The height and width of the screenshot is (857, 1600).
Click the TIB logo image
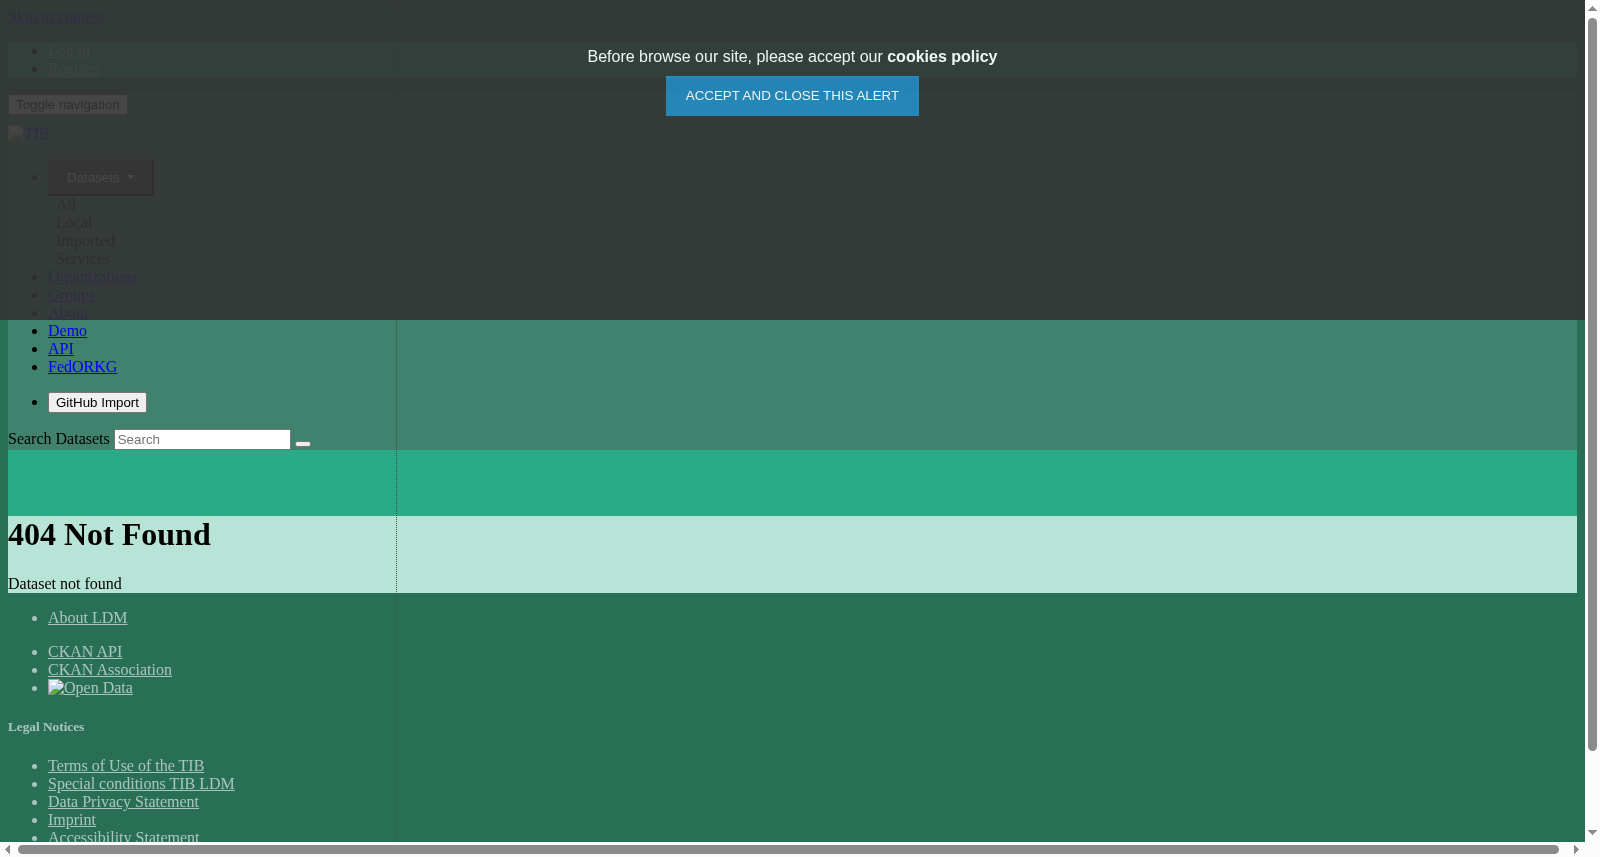[28, 134]
